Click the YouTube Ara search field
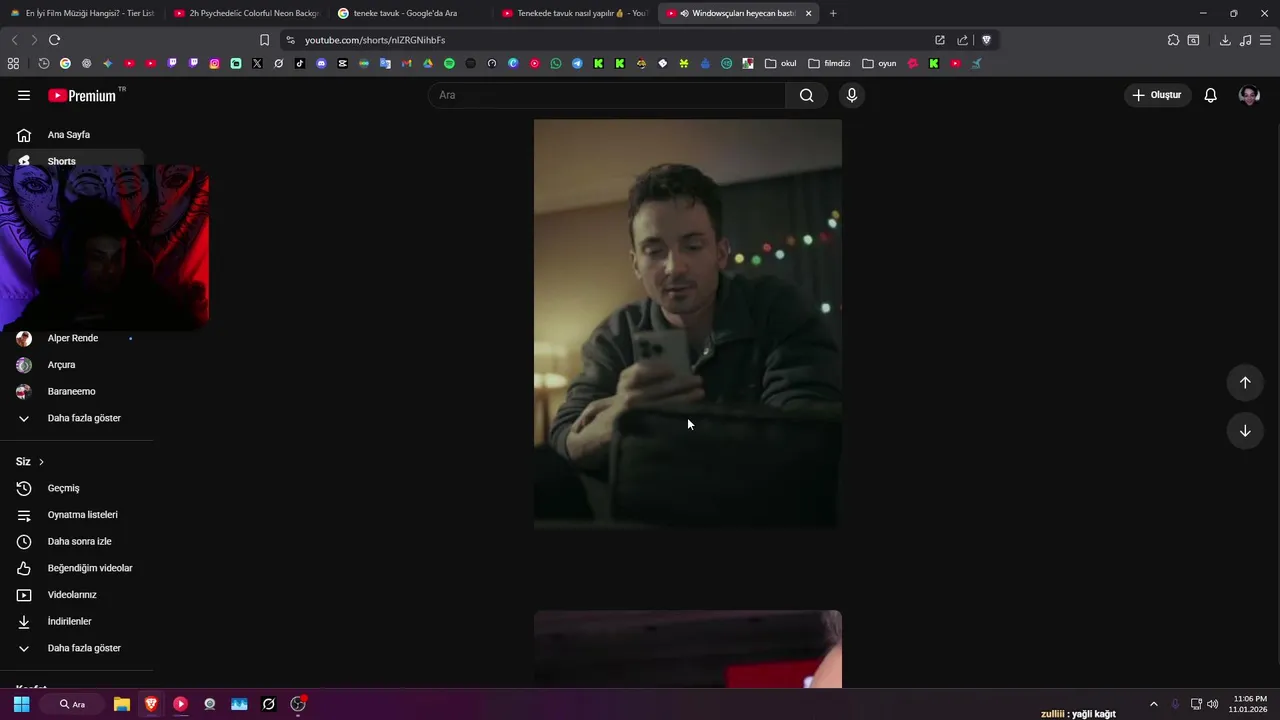Viewport: 1280px width, 720px height. 607,95
